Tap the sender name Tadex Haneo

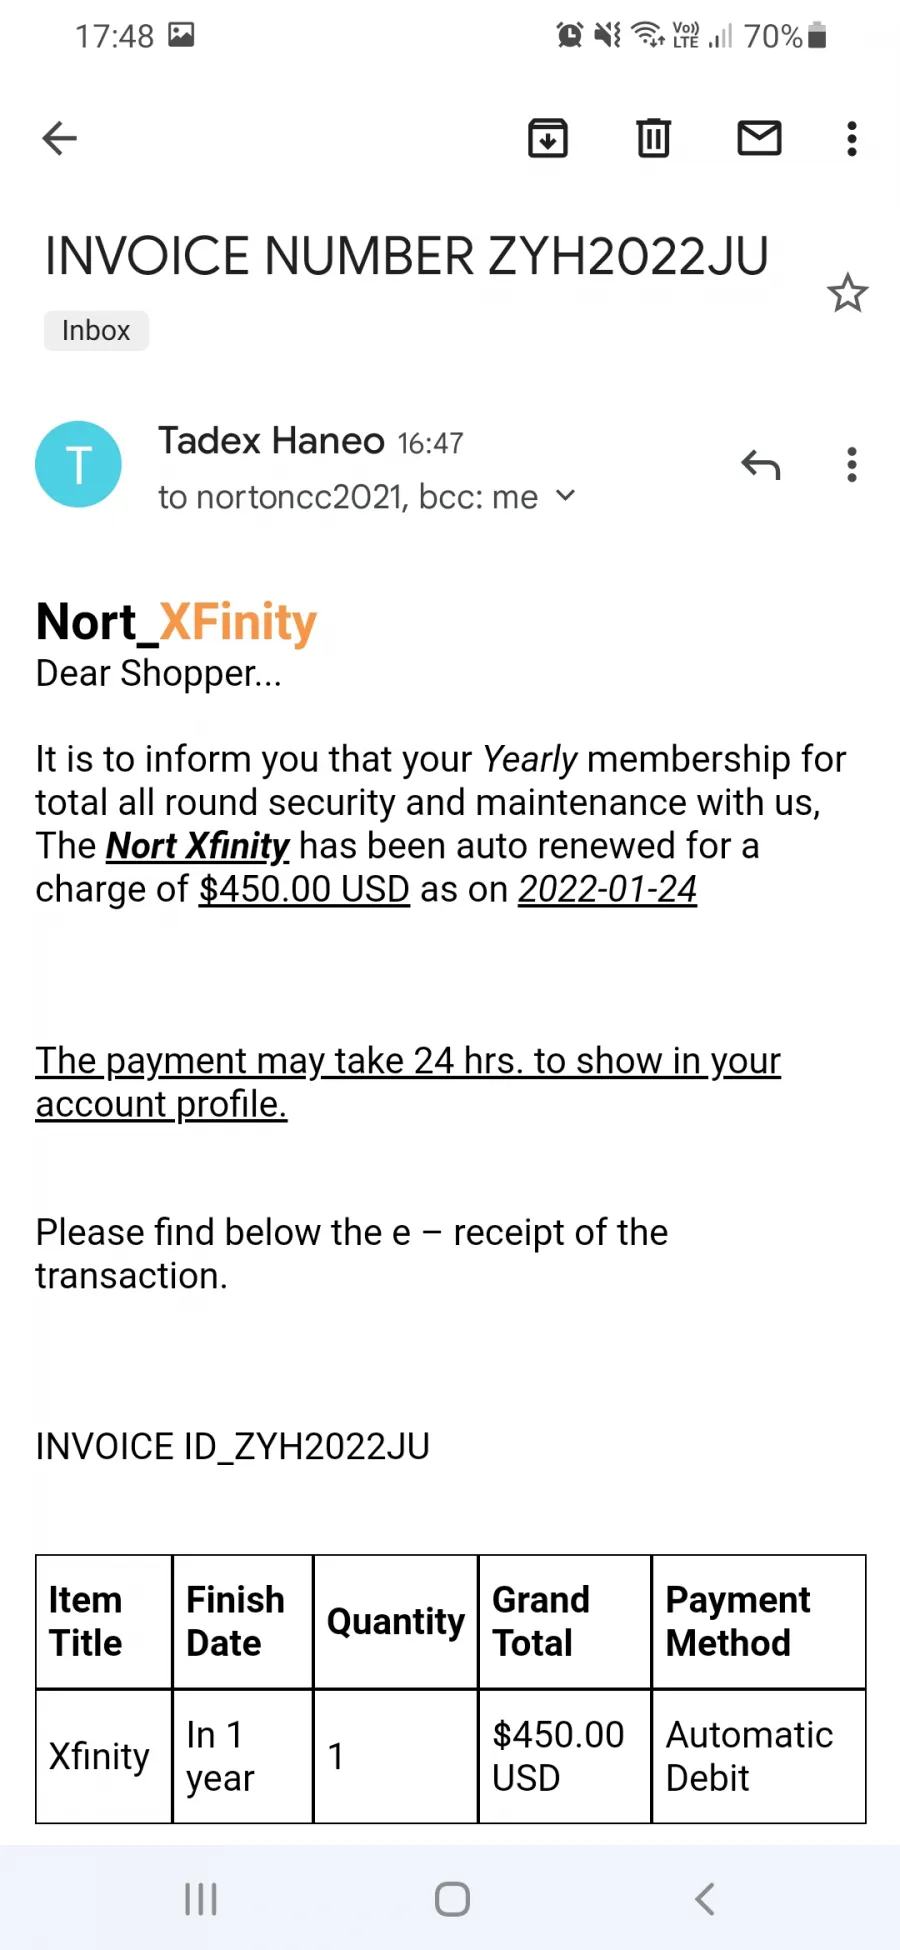[x=271, y=441]
